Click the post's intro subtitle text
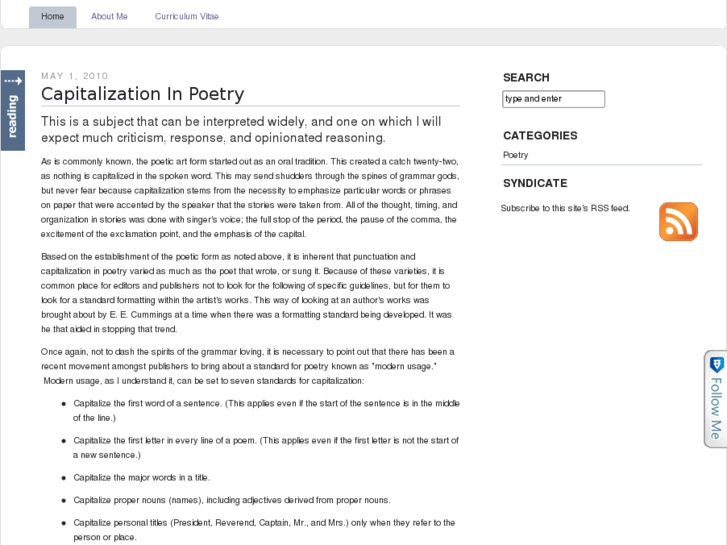 [x=240, y=129]
